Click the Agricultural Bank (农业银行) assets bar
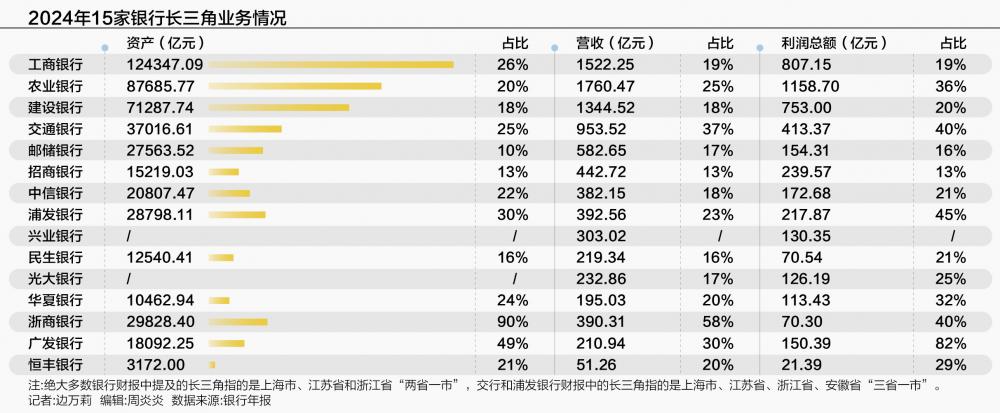The image size is (1000, 413). tap(295, 86)
